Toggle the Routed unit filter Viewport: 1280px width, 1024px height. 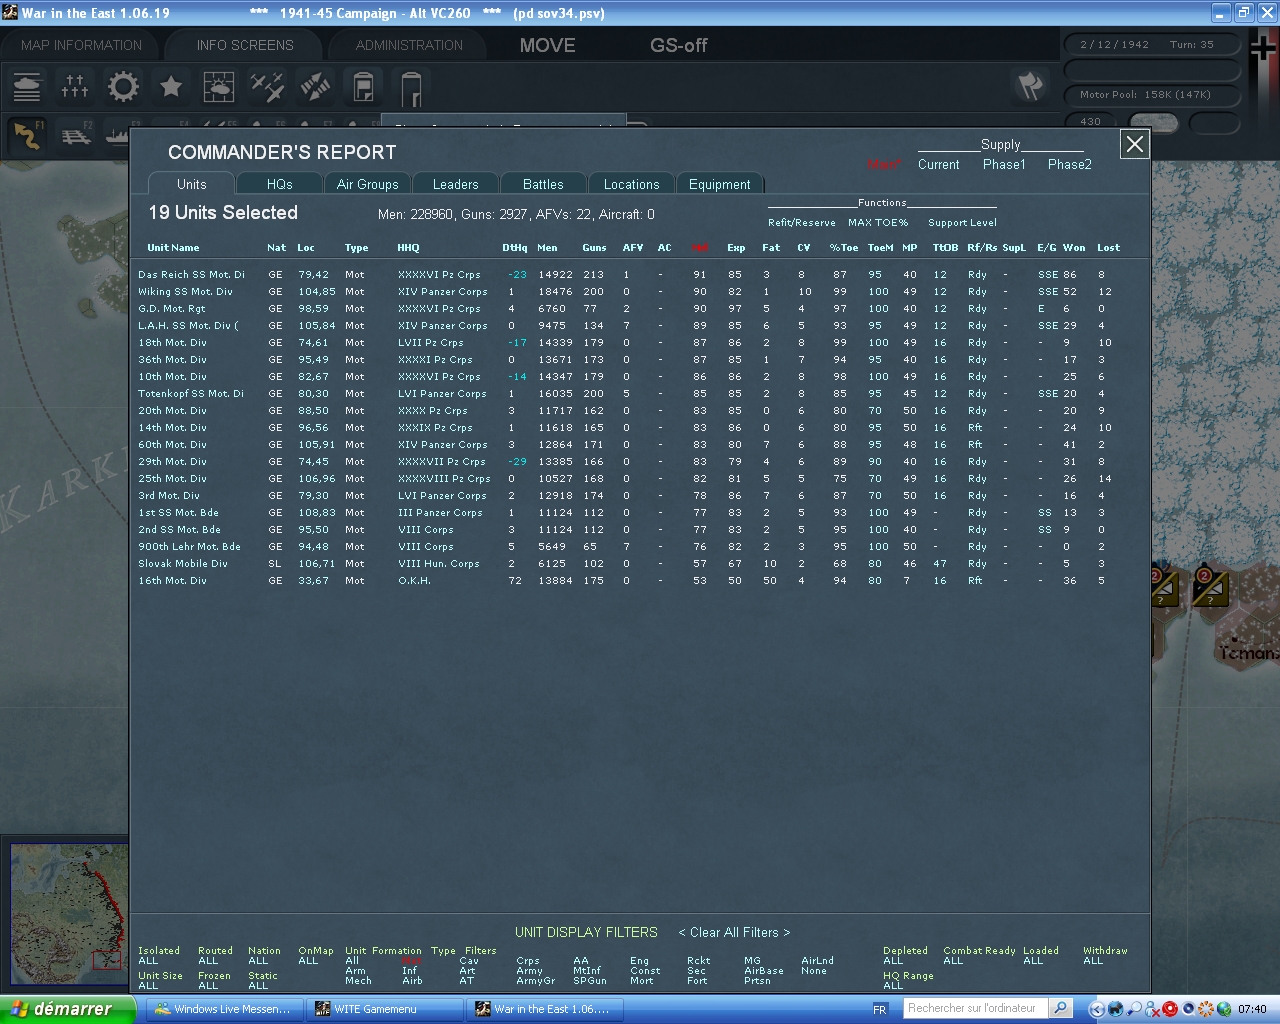(213, 957)
